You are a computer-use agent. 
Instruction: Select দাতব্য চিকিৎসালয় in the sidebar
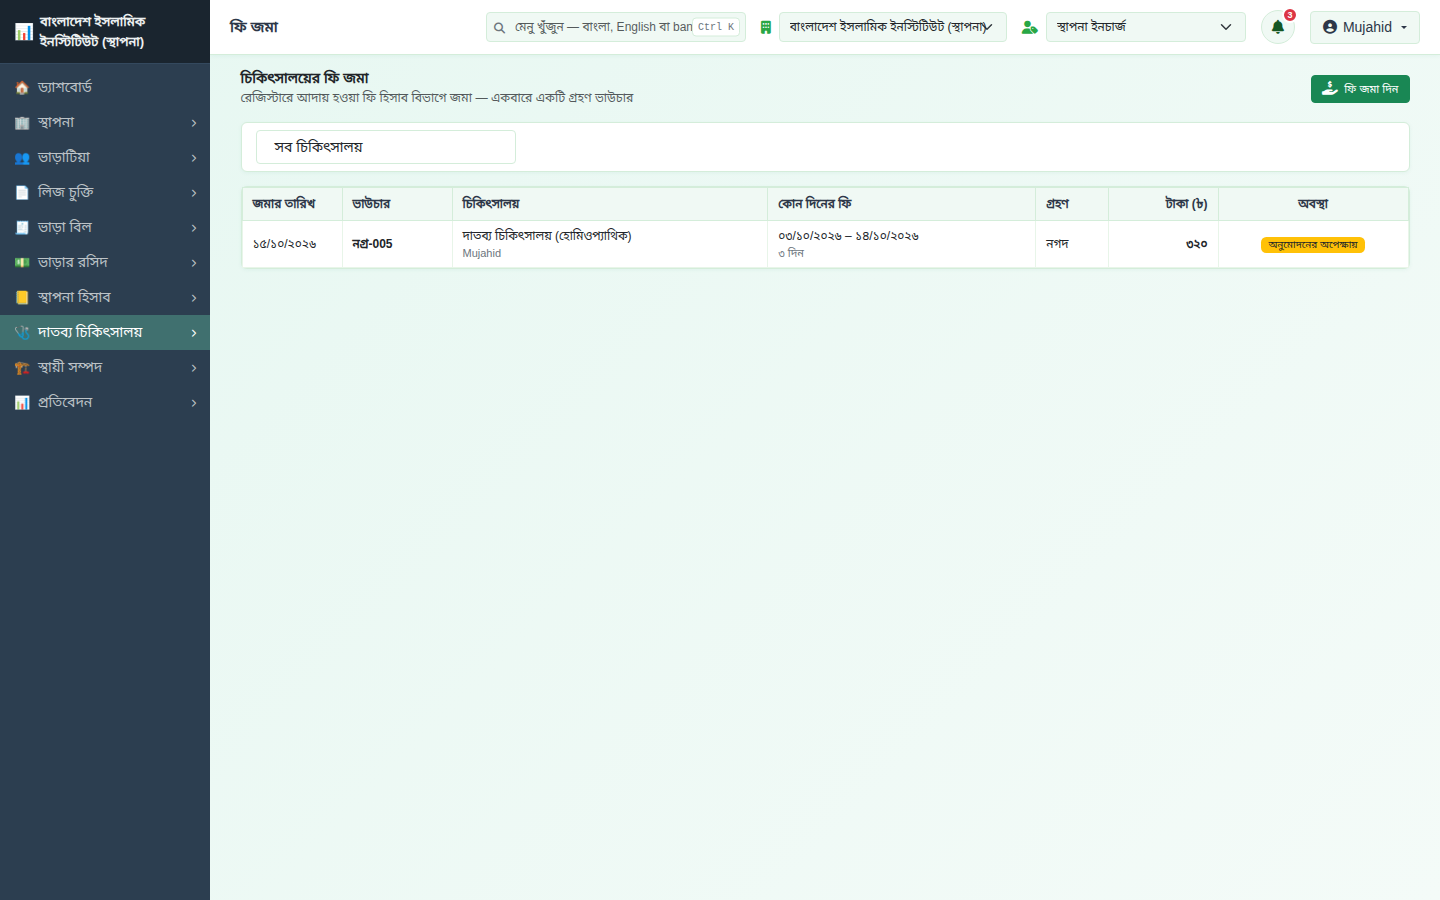click(x=105, y=332)
